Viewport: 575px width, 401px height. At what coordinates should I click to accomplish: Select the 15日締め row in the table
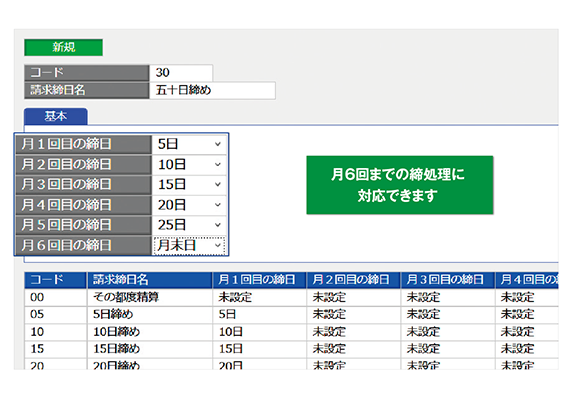pos(292,349)
